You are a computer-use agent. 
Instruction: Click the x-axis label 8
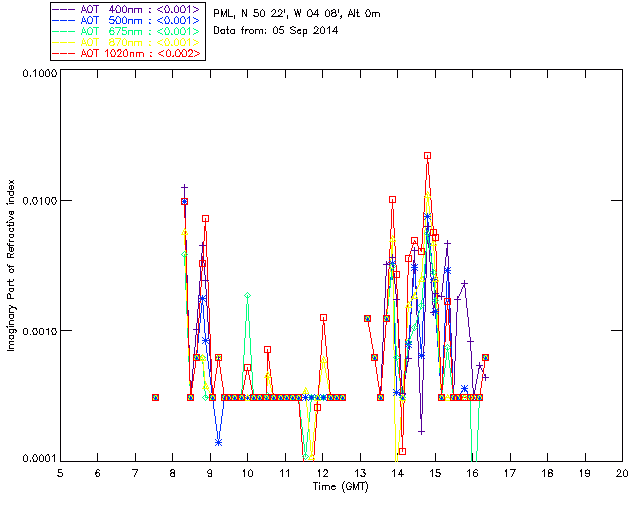tap(173, 474)
